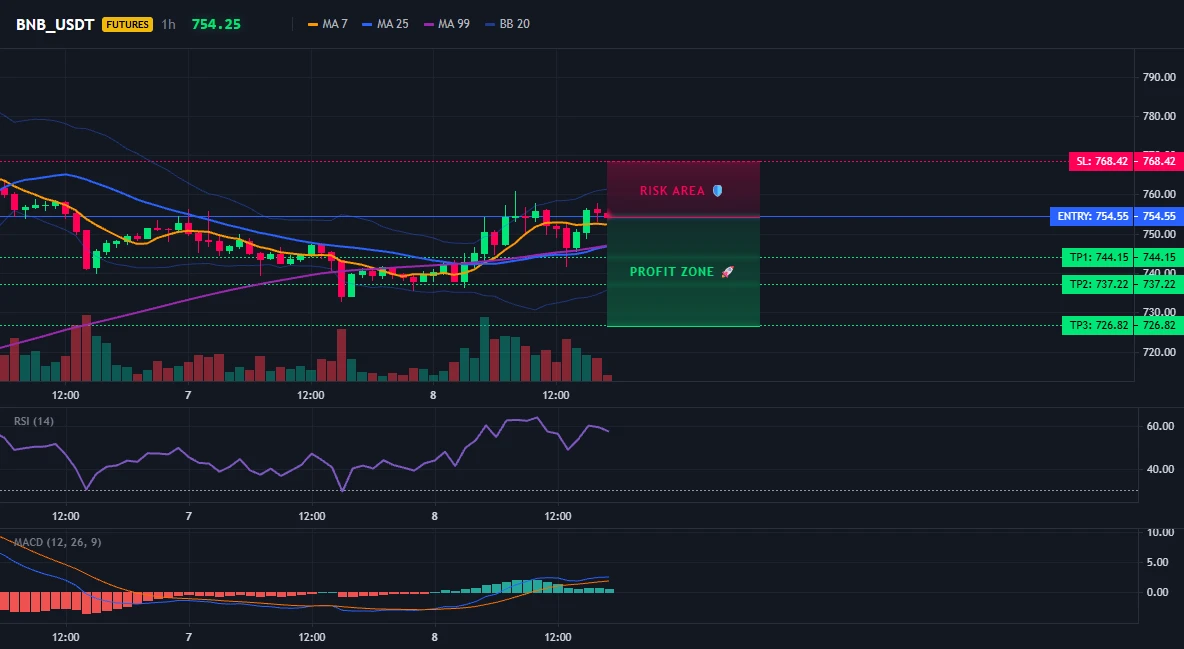Click the 0.00 MACD axis tick

pos(1158,592)
